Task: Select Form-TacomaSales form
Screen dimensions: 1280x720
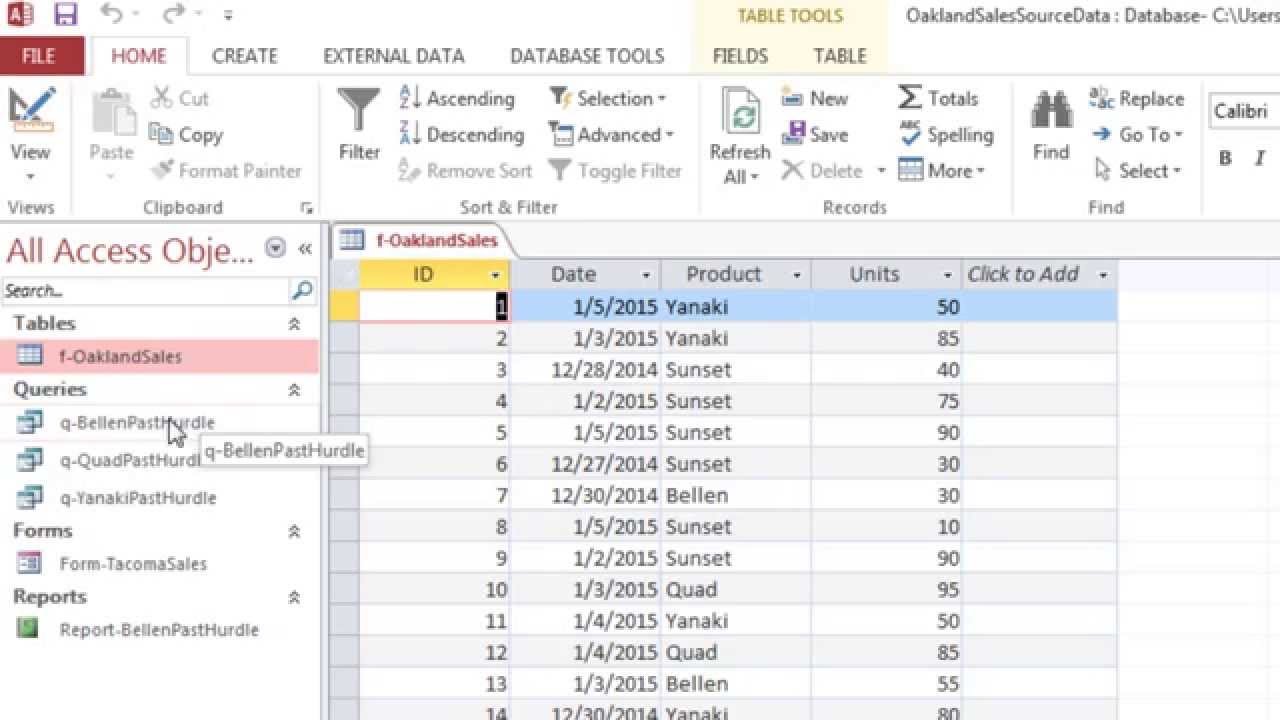Action: coord(160,564)
